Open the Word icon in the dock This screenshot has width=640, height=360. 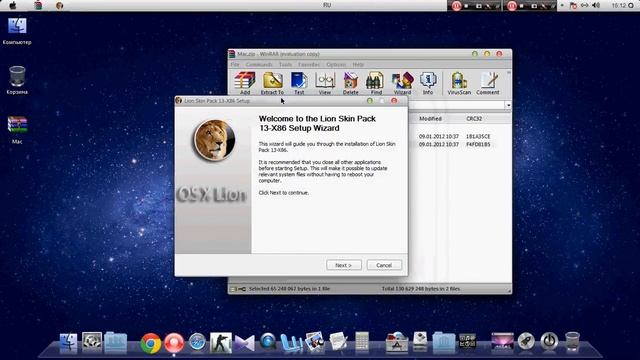(x=291, y=342)
